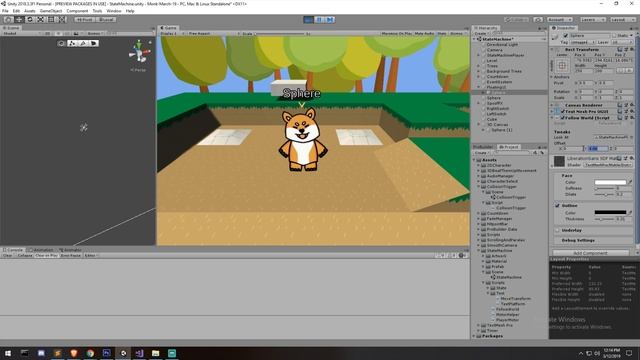Select StateMachinePlayer in Hierarchy

click(505, 55)
